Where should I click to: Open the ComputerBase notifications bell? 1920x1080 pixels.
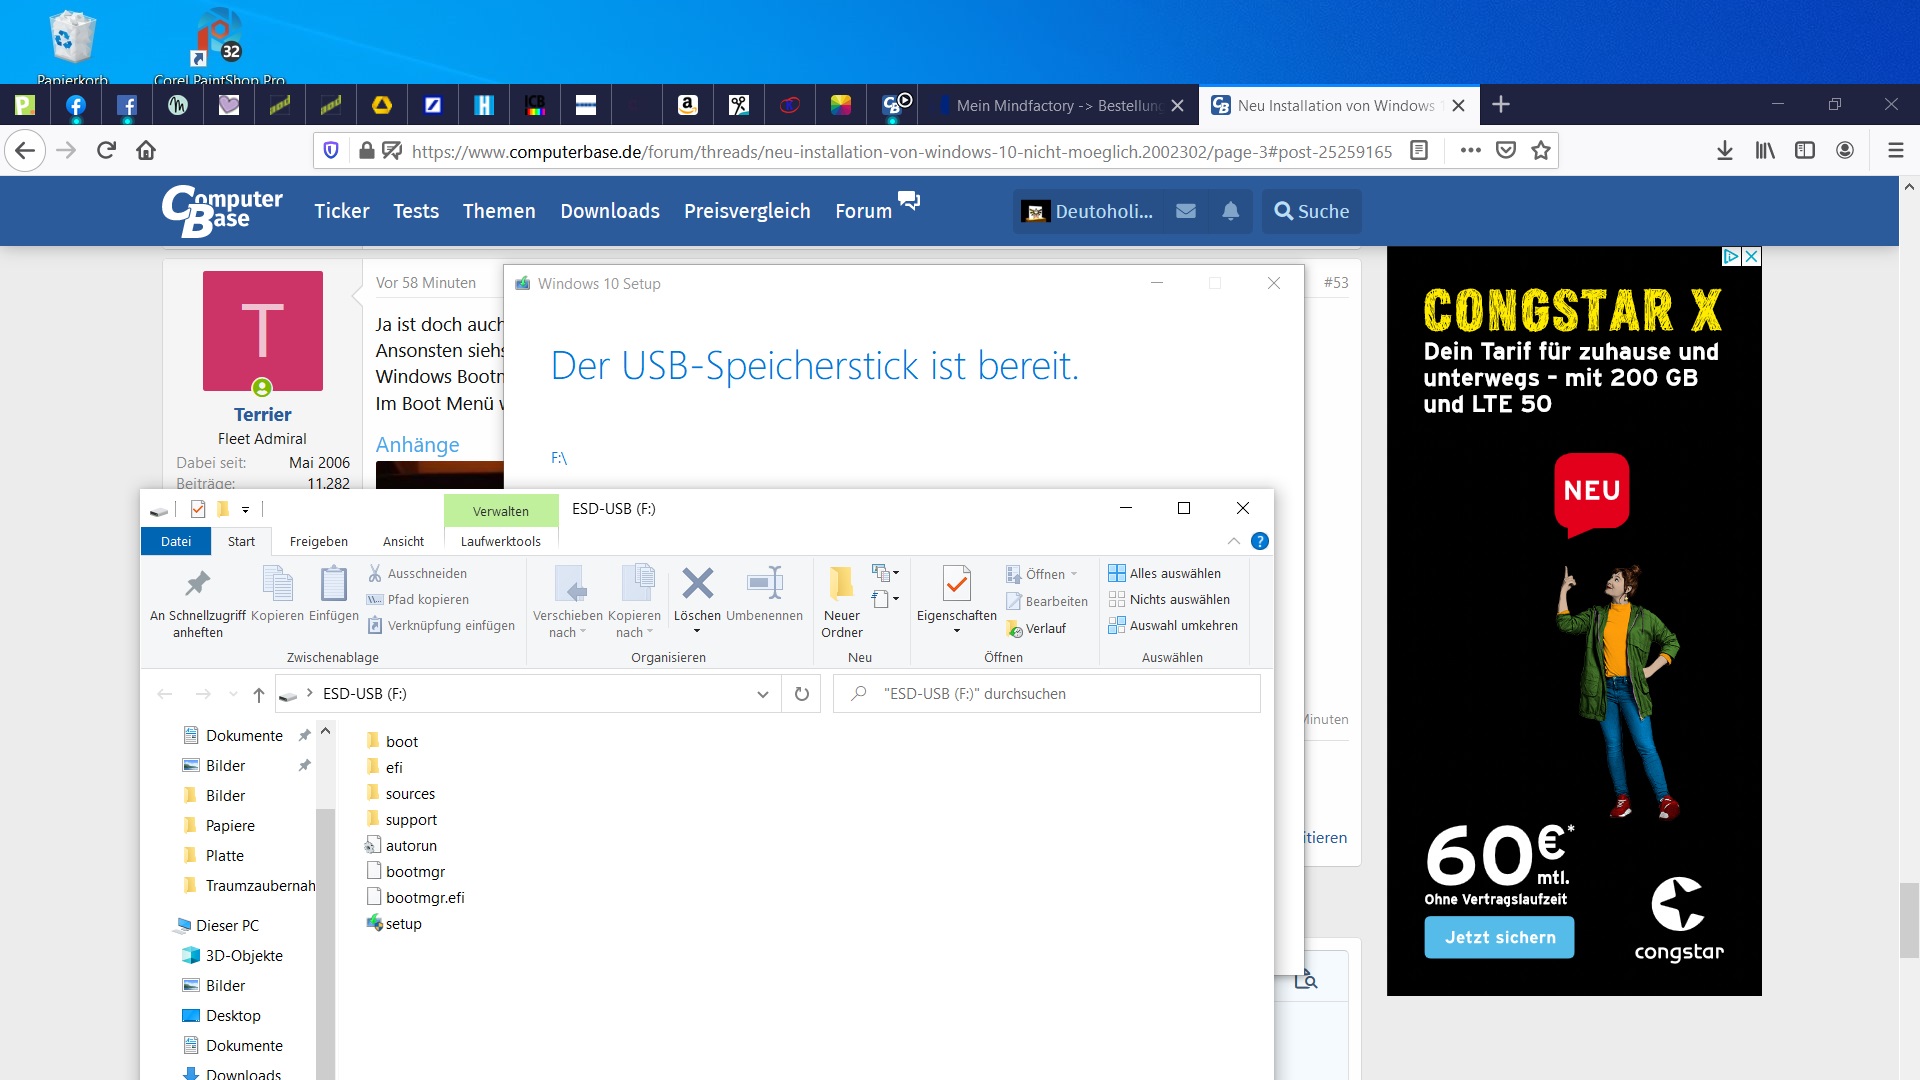click(1230, 211)
